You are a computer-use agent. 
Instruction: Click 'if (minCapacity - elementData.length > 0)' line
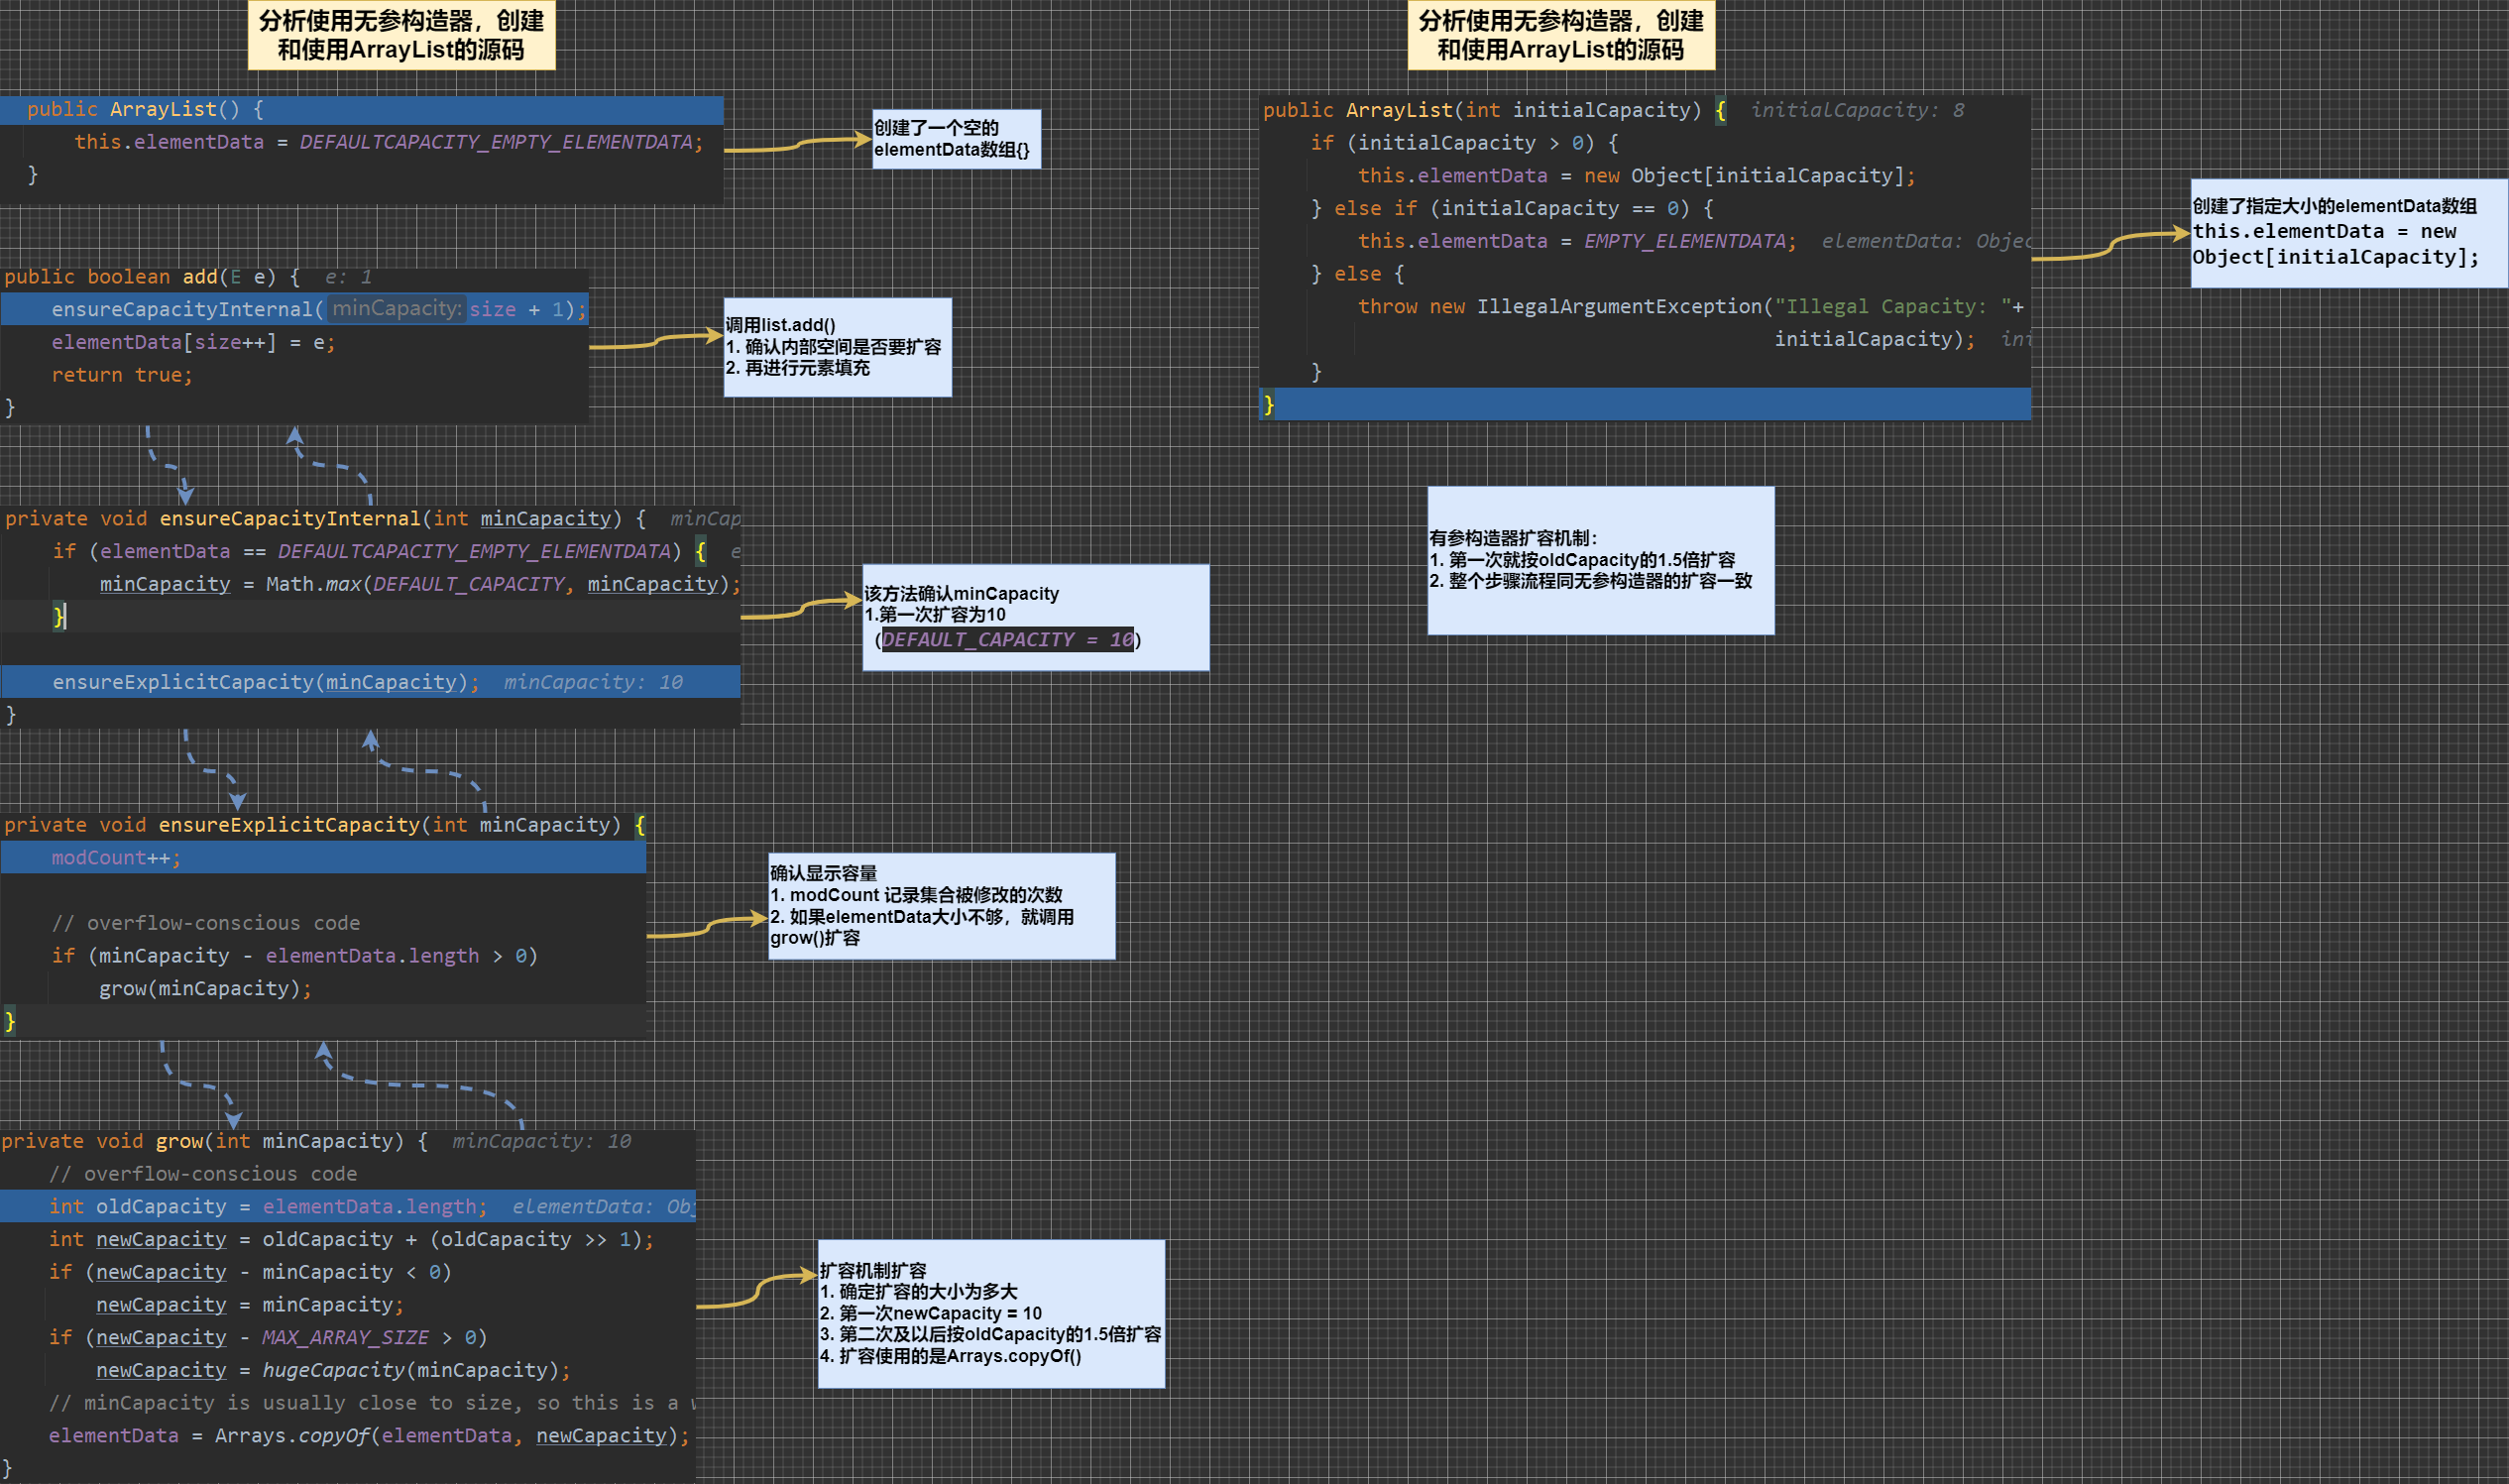pos(295,956)
